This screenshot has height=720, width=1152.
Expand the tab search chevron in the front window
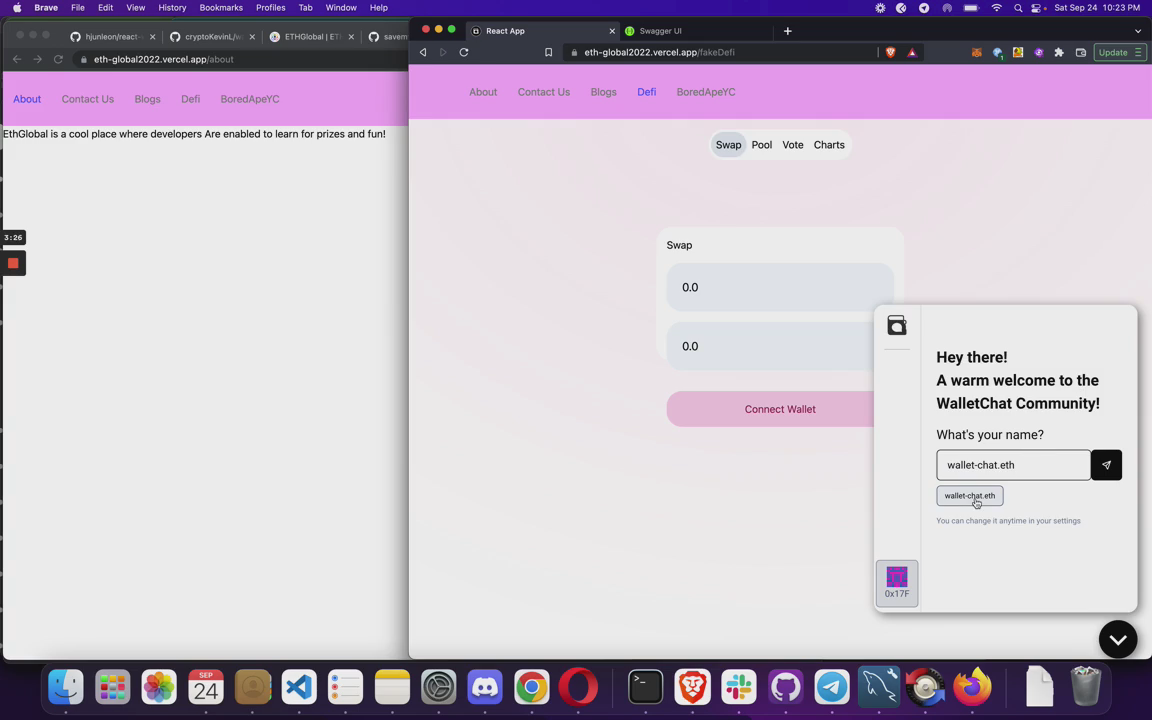tap(1138, 31)
